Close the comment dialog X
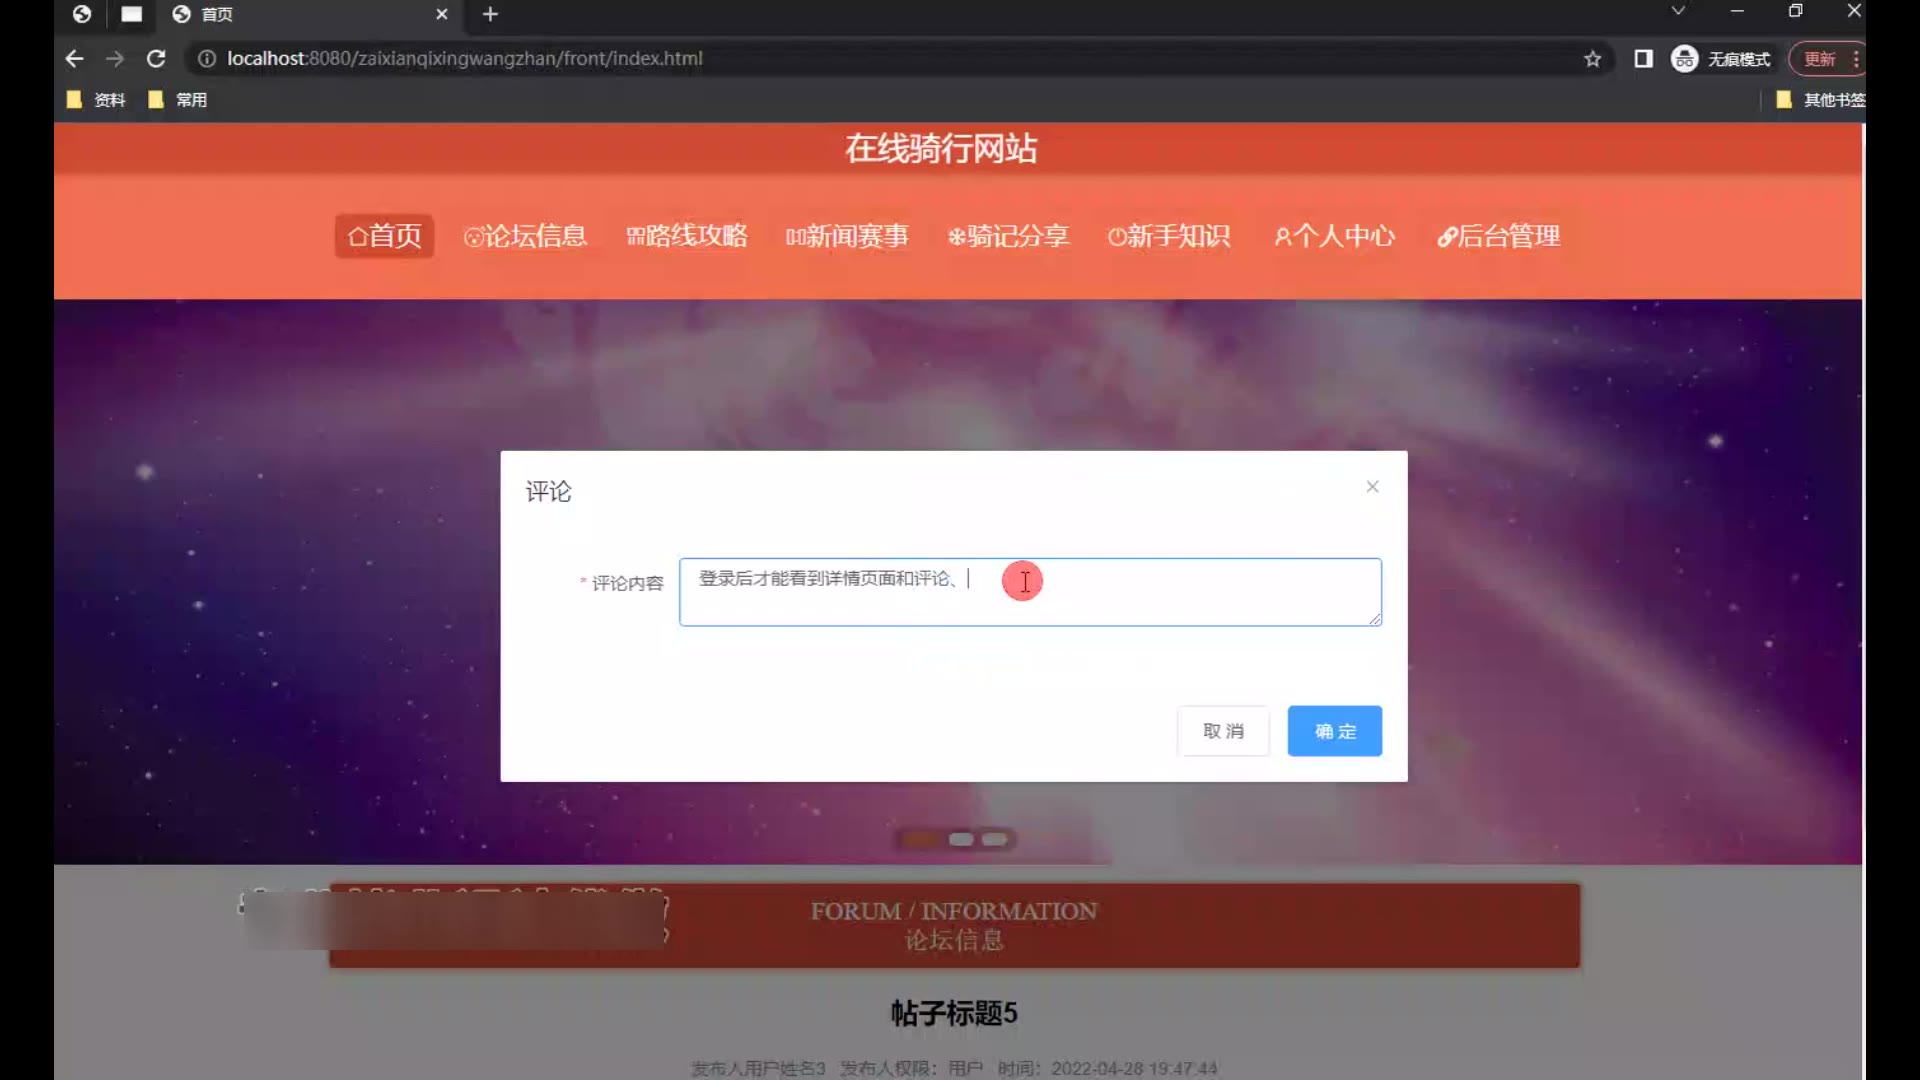 click(1372, 487)
